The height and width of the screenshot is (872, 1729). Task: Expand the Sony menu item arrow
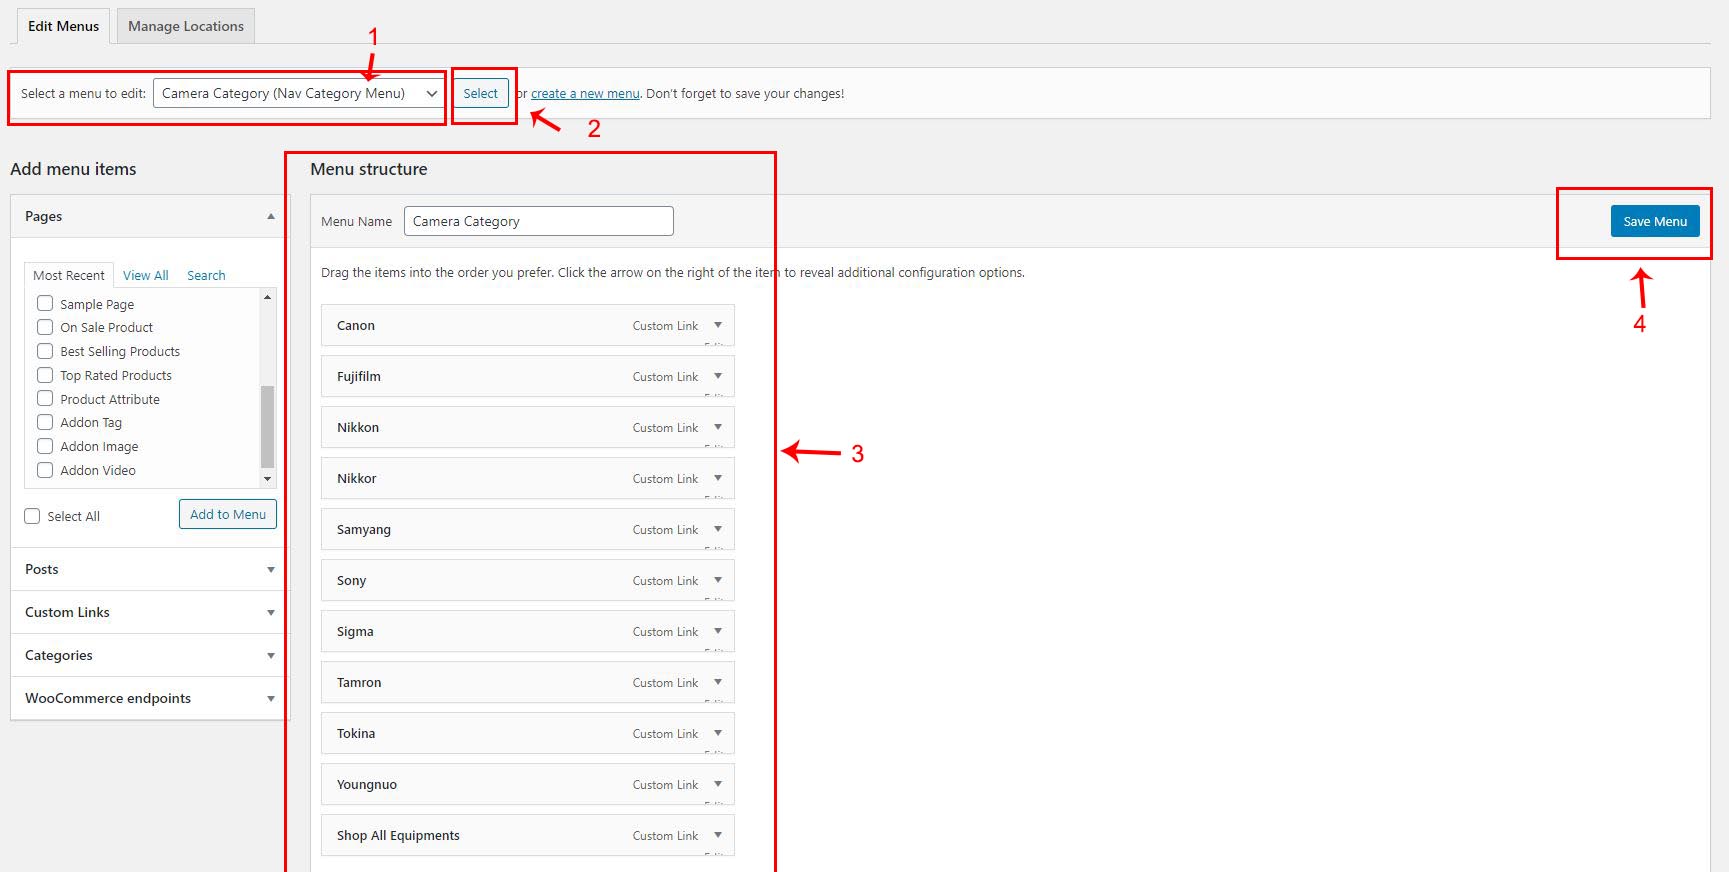point(718,580)
